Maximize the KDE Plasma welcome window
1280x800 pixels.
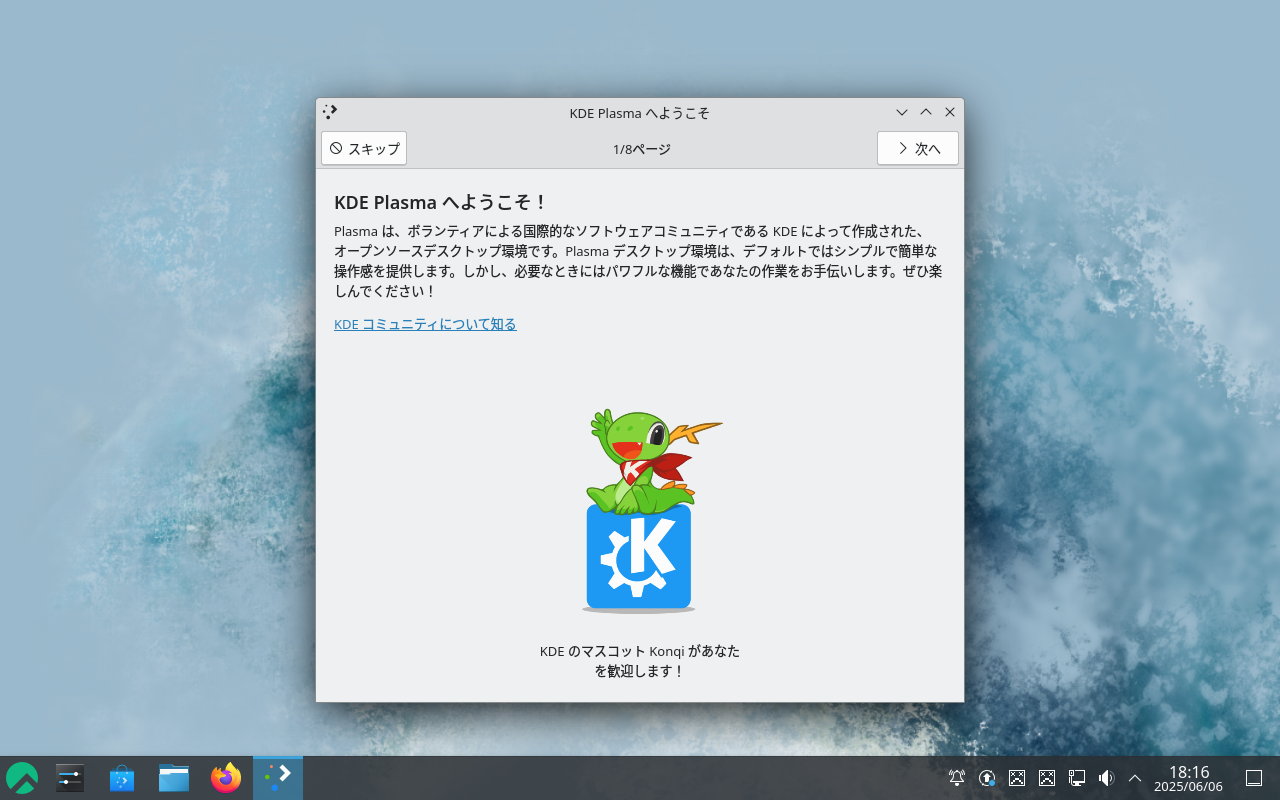[926, 112]
